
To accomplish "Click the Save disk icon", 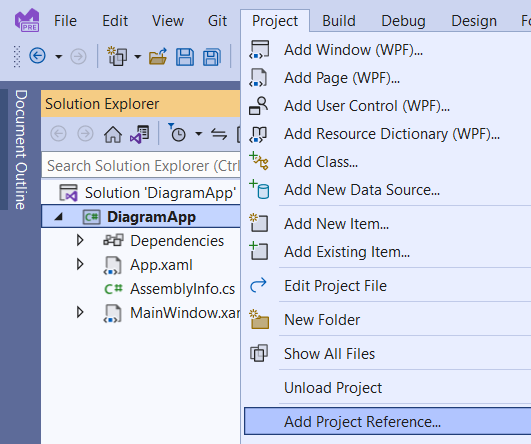I will point(185,57).
